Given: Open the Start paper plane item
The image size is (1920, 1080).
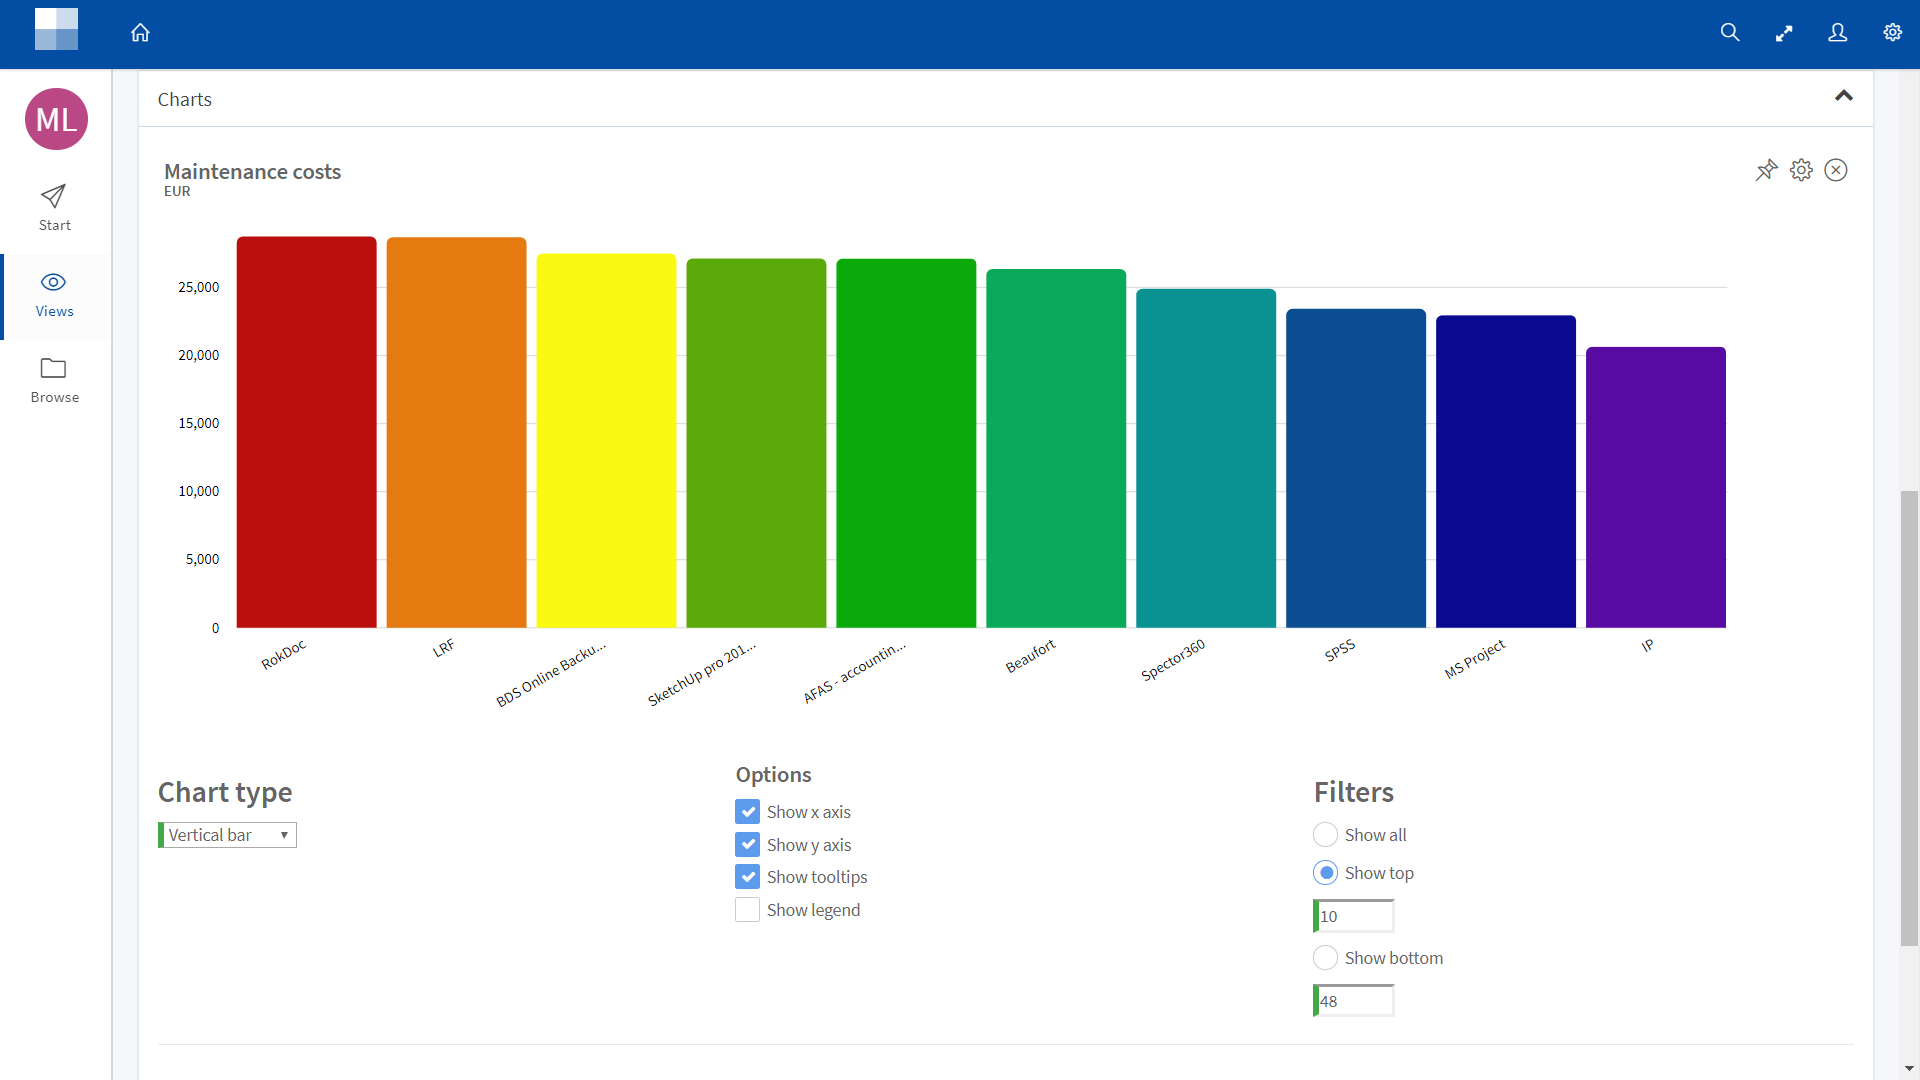Looking at the screenshot, I should (x=55, y=208).
